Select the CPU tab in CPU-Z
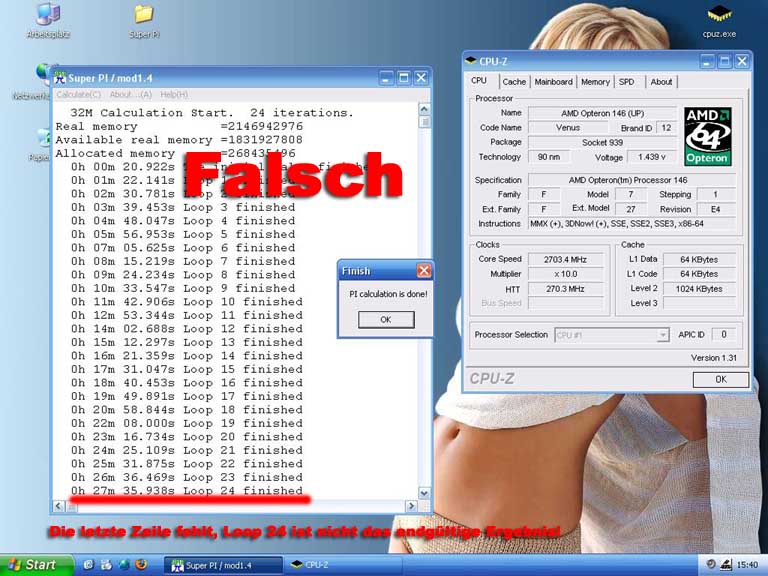 [479, 81]
